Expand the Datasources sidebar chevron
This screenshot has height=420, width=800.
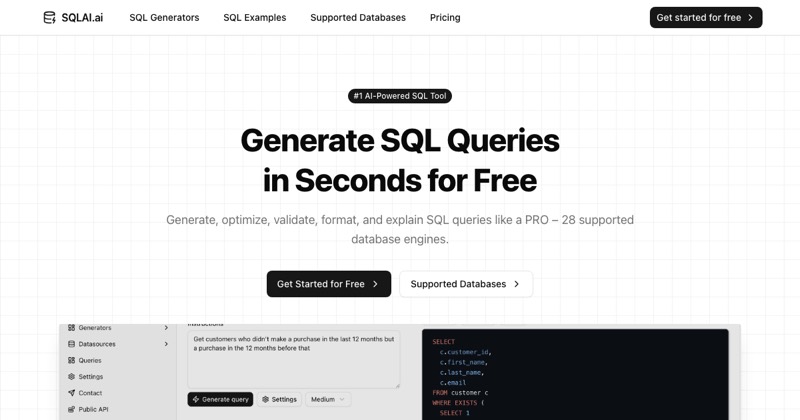click(166, 344)
